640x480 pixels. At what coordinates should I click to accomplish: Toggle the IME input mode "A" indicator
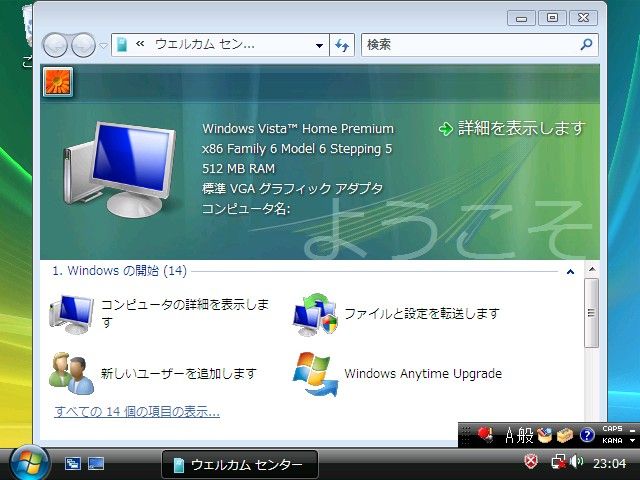(x=511, y=435)
